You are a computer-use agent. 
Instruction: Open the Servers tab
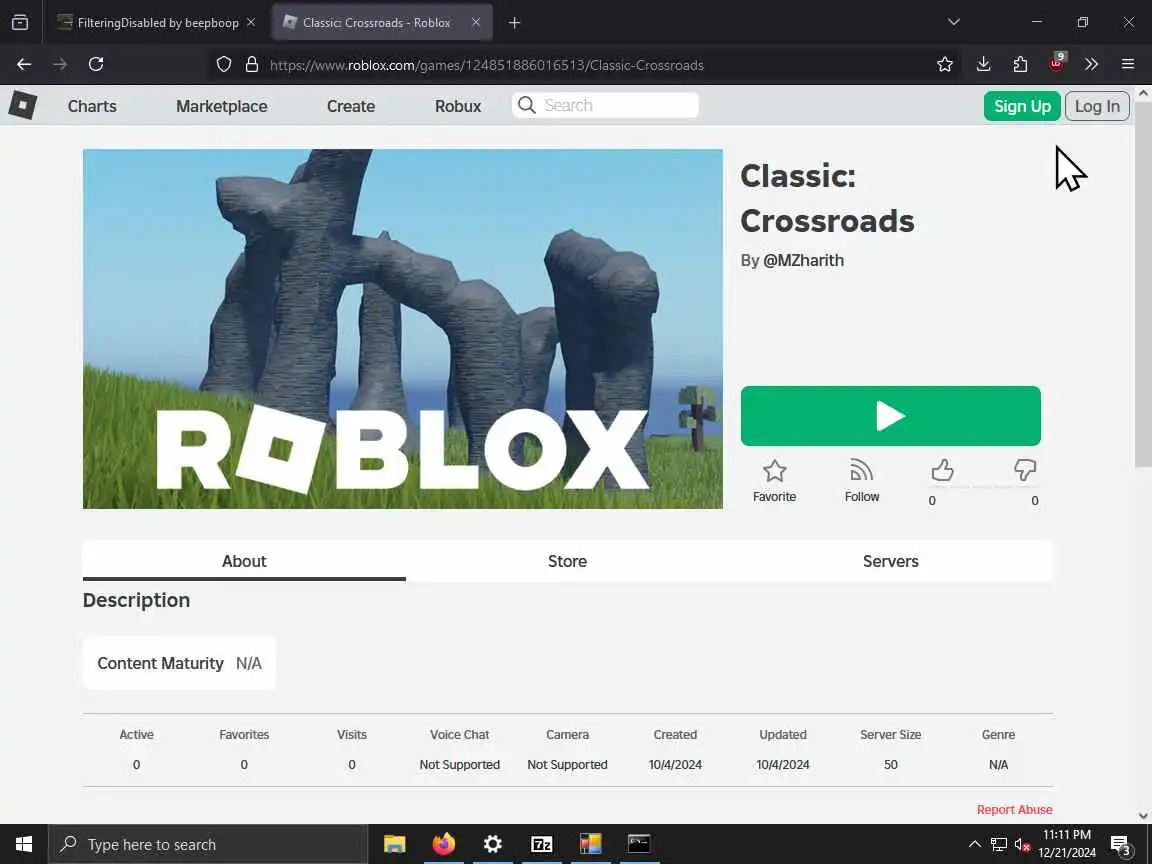coord(890,561)
